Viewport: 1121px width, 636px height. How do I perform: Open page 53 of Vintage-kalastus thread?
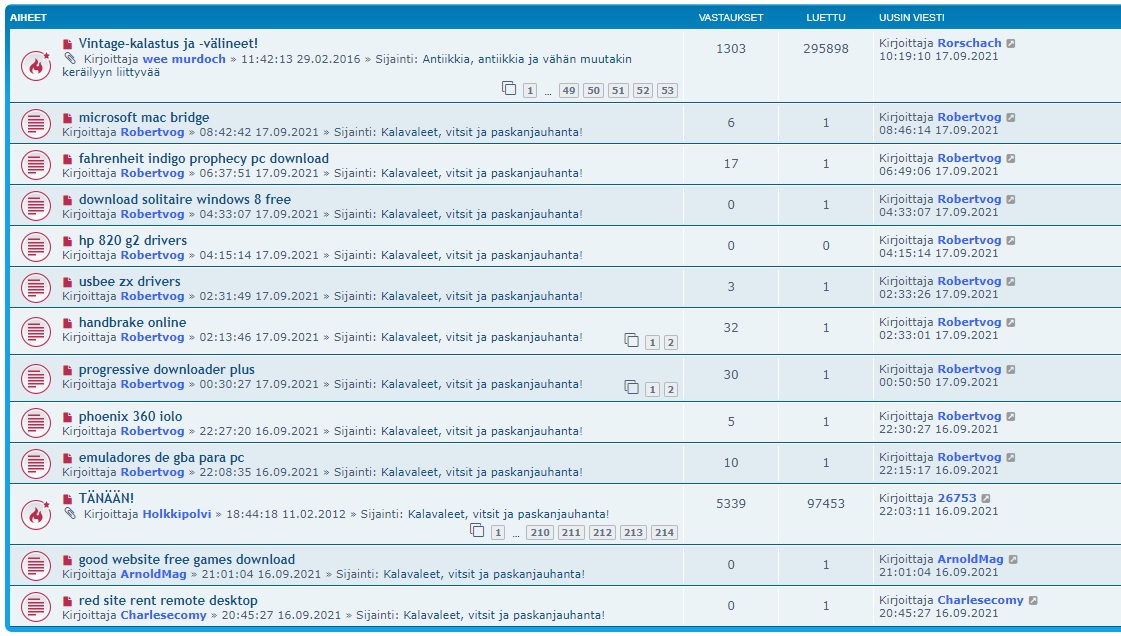coord(667,91)
